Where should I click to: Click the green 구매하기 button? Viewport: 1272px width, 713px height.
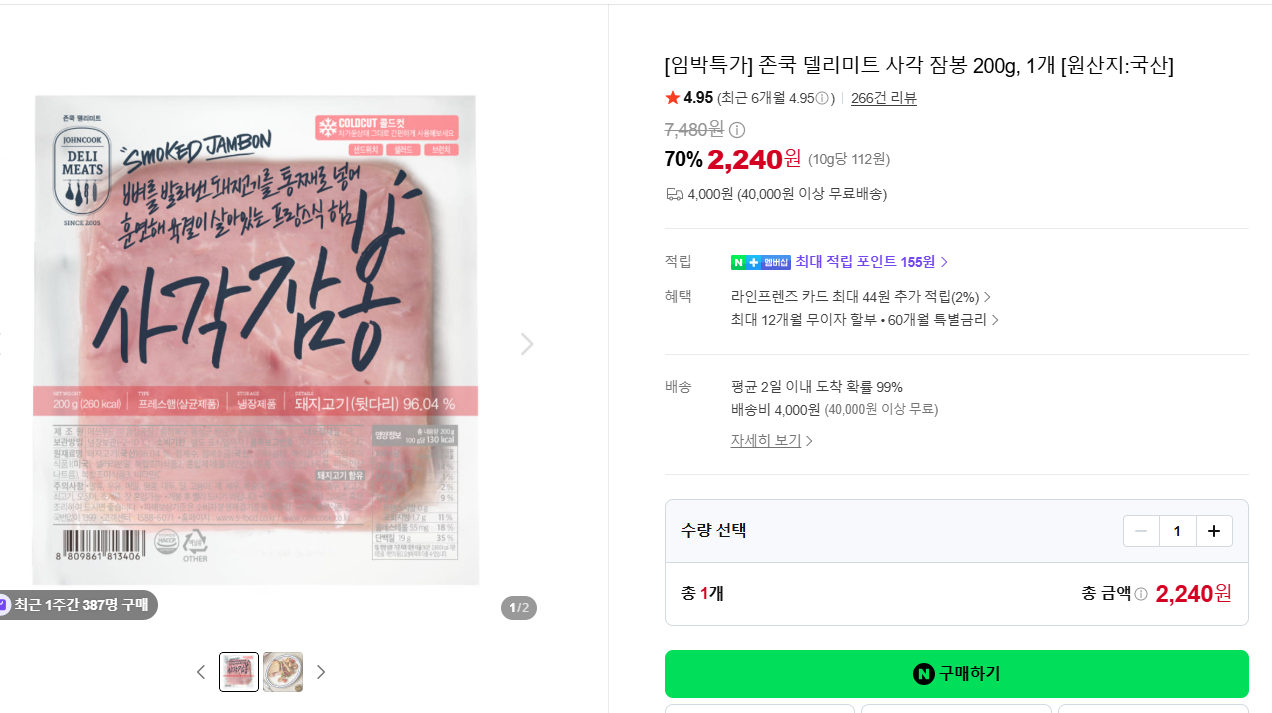957,674
